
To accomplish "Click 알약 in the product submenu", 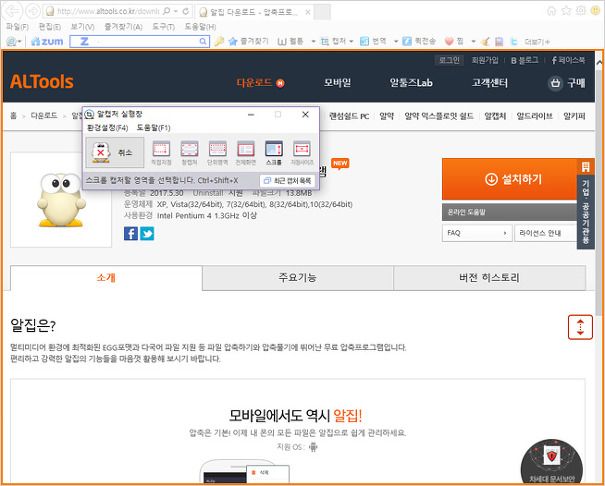I will [387, 116].
